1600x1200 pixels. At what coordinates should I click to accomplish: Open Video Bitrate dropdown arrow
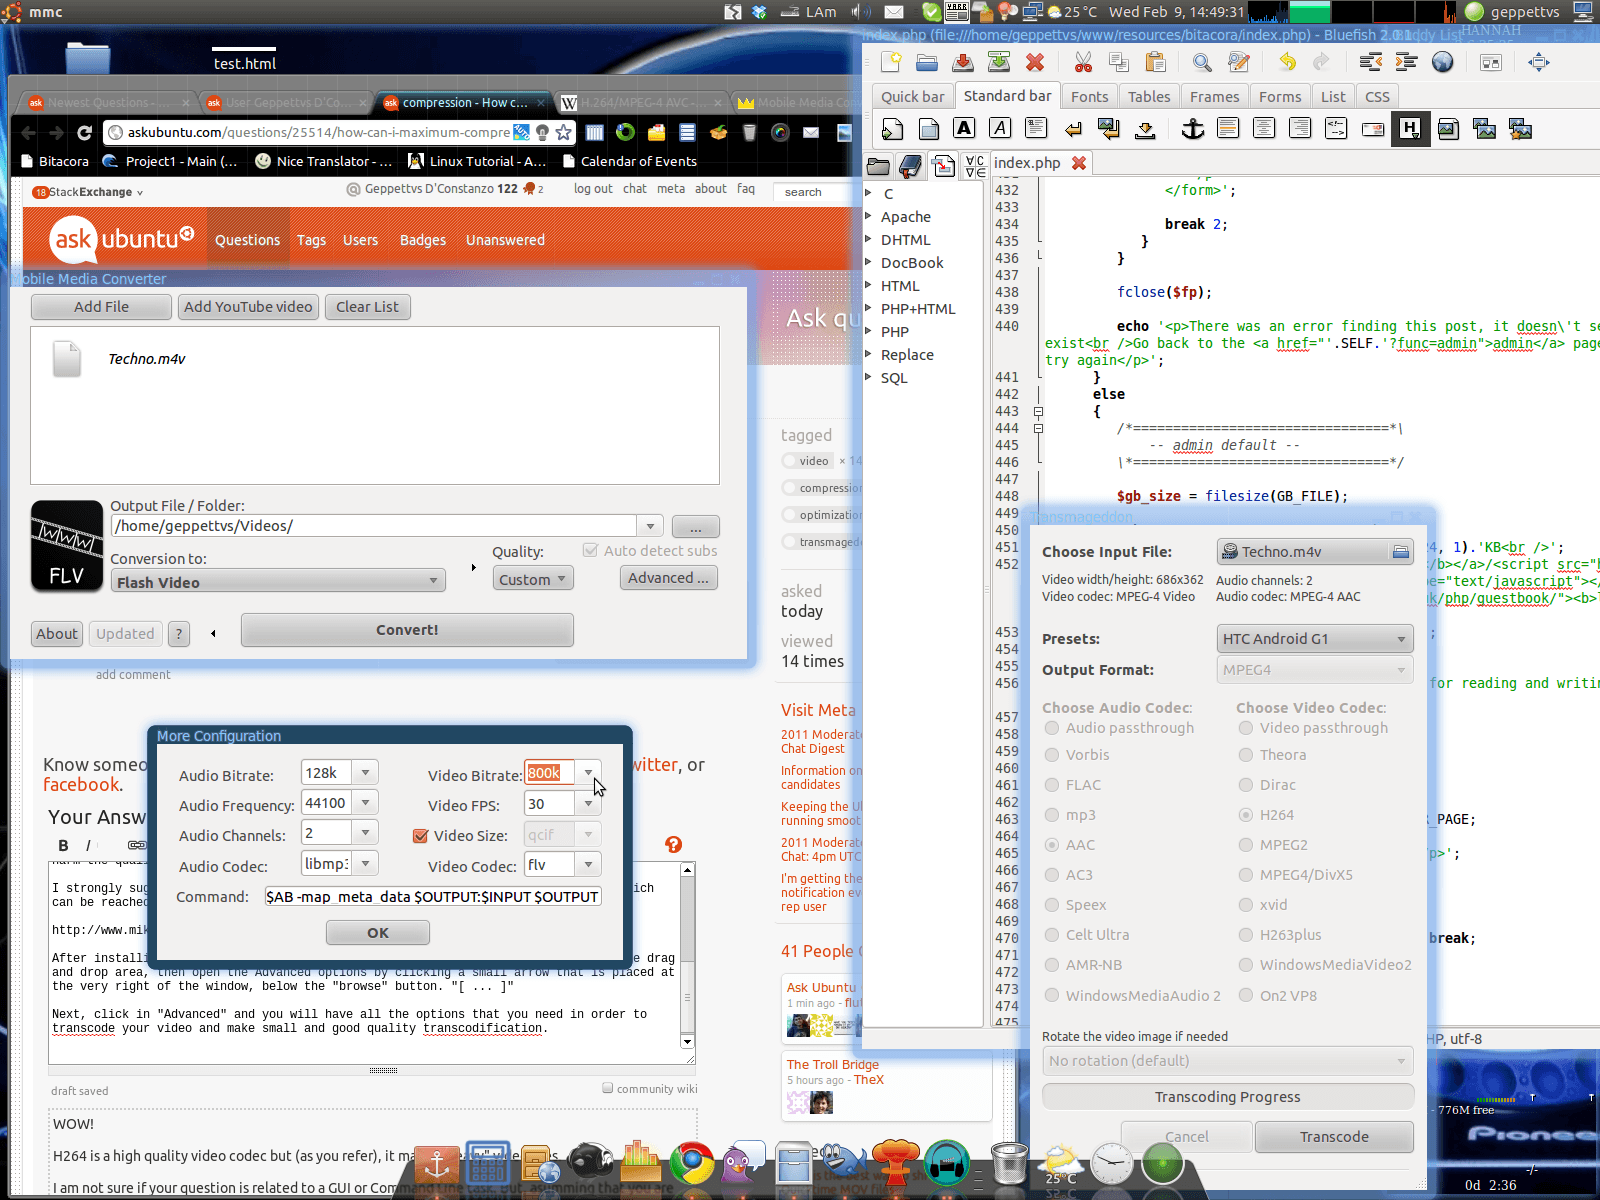click(588, 773)
